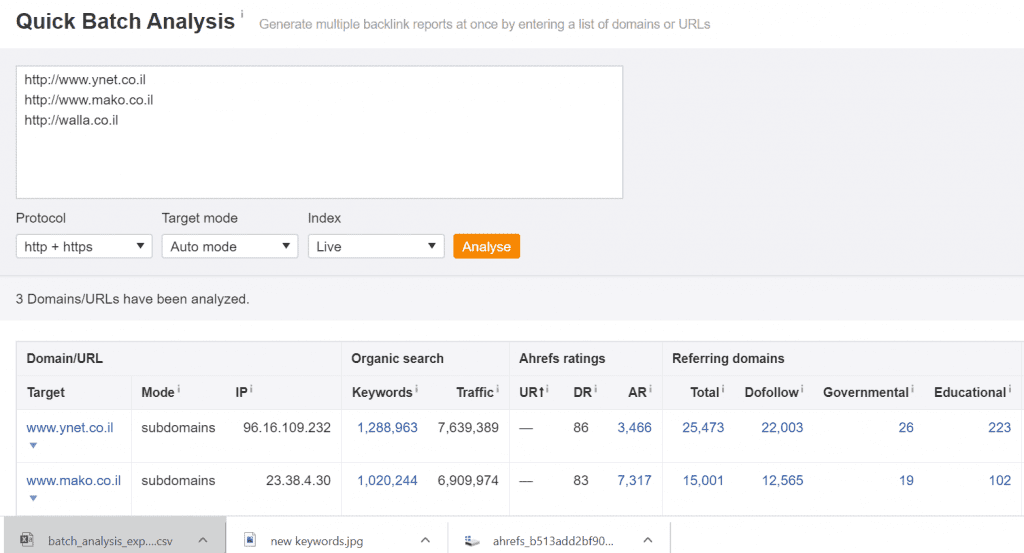Click the file icon of new keywords.jpg
1024x553 pixels.
point(249,539)
